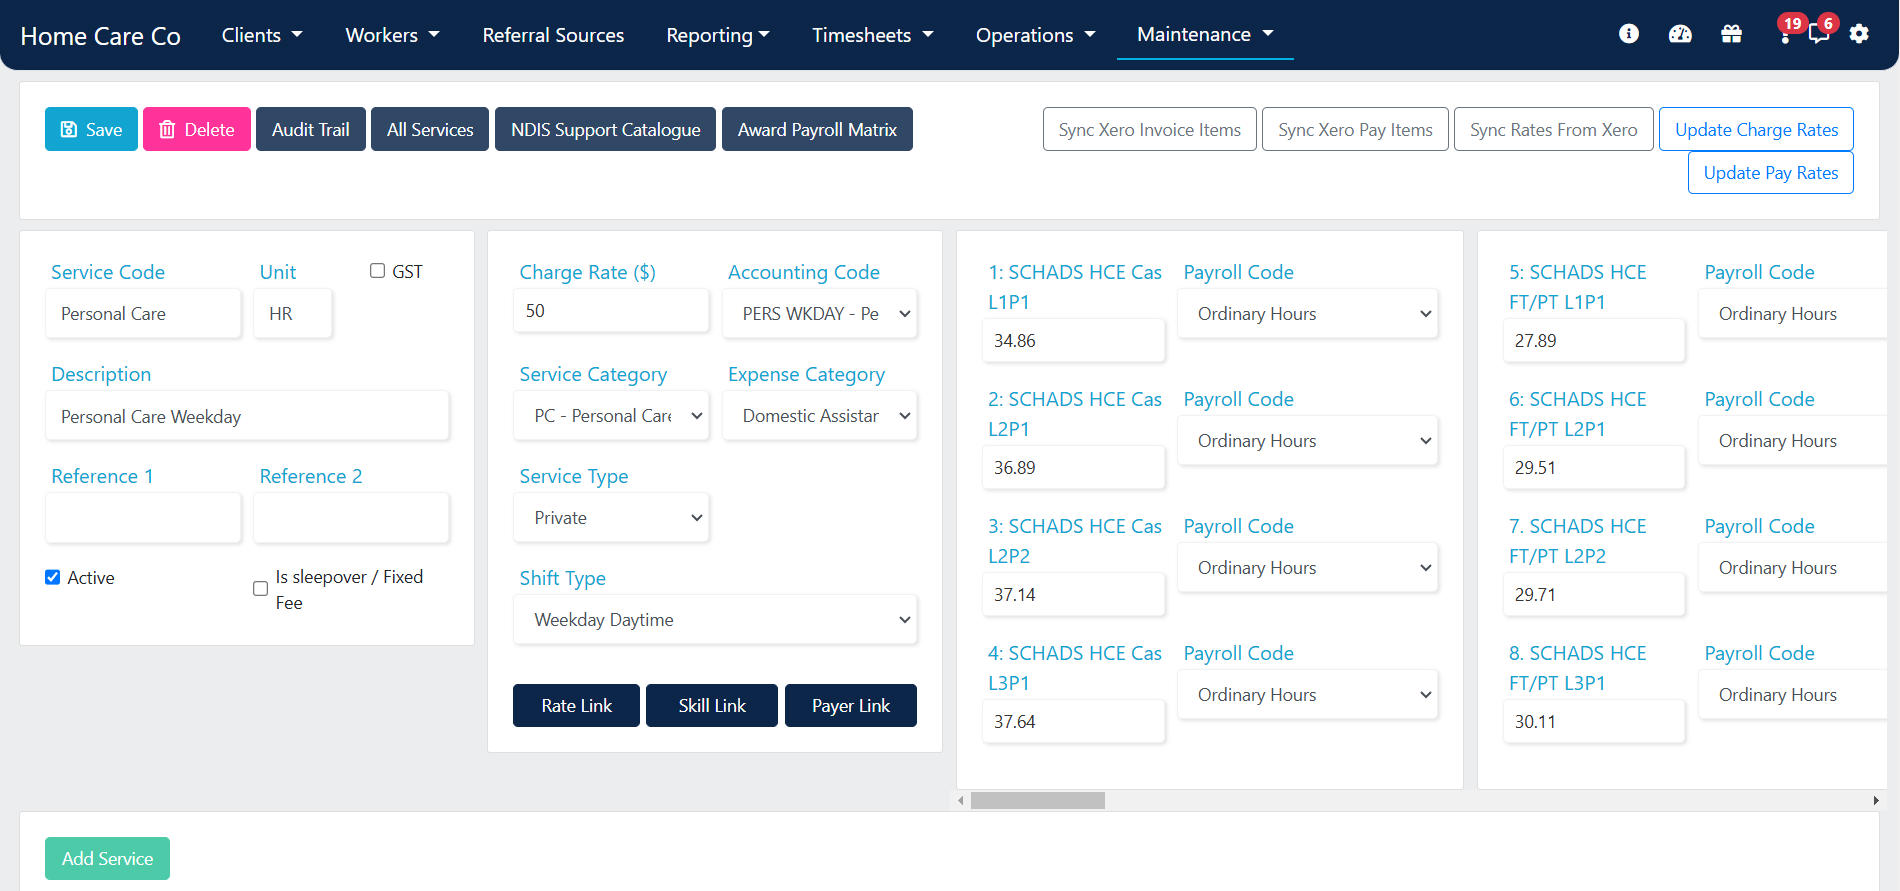Open NDIS Support Catalogue
The width and height of the screenshot is (1900, 891).
tap(605, 129)
